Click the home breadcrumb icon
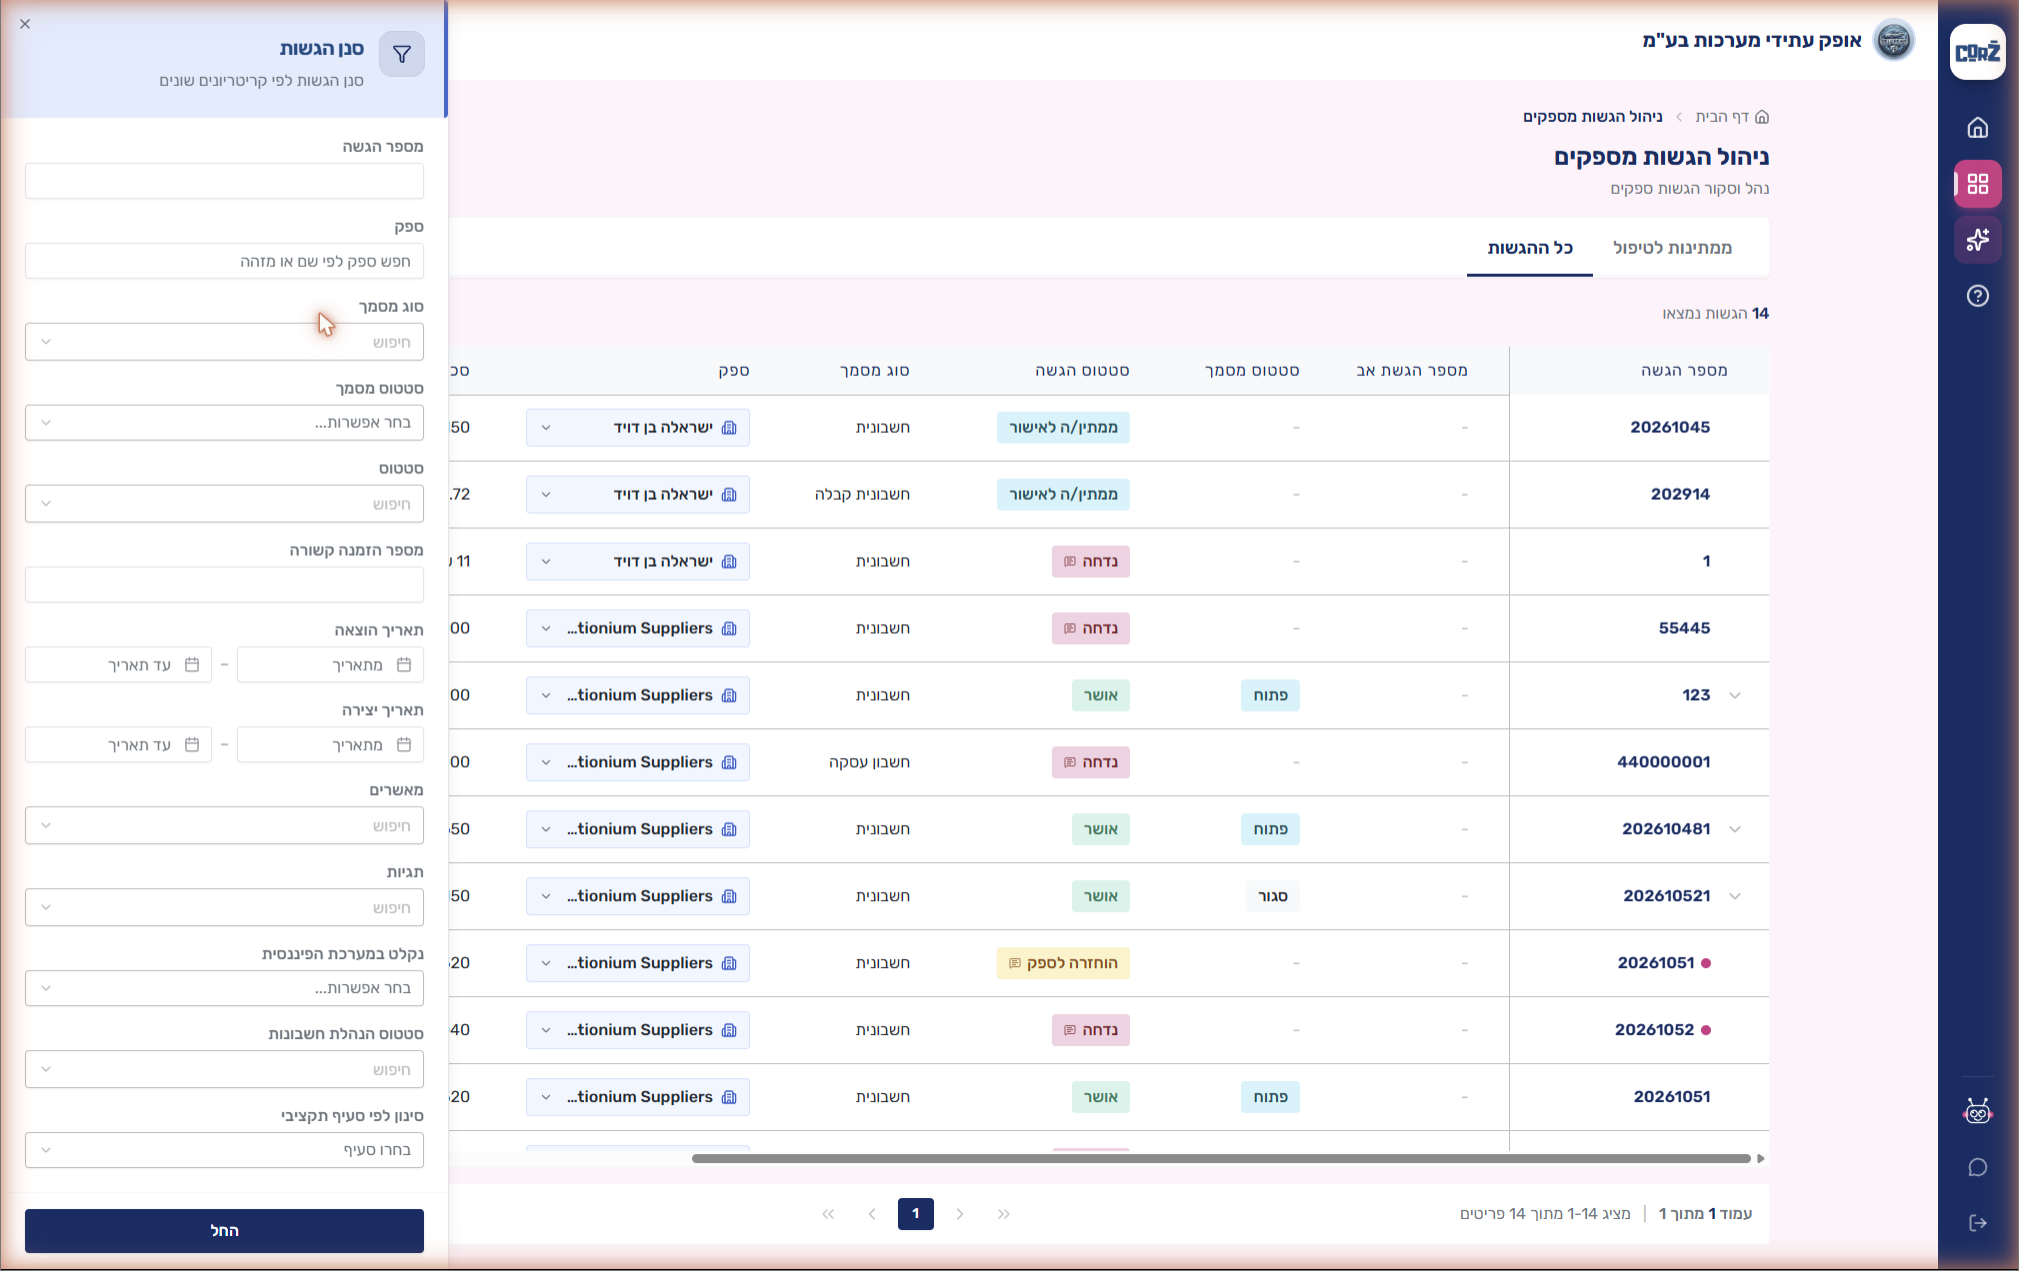 click(1762, 117)
